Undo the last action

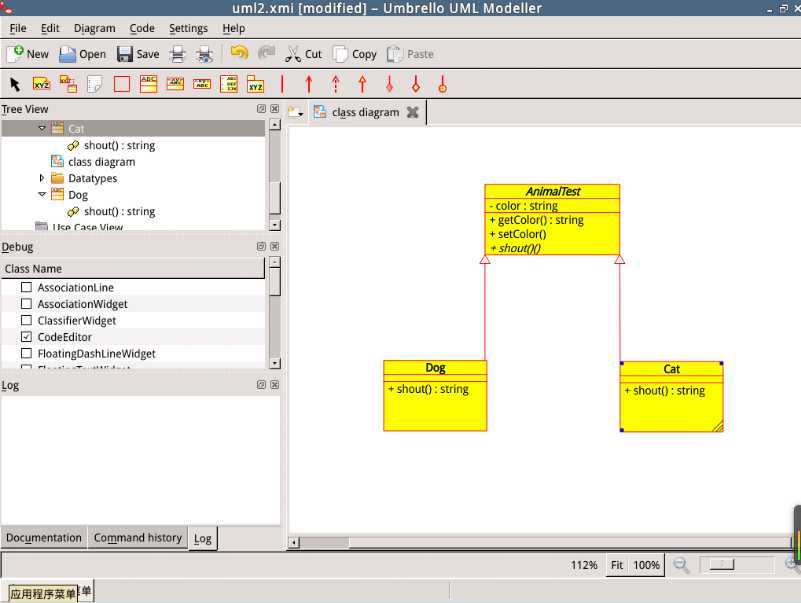point(239,53)
